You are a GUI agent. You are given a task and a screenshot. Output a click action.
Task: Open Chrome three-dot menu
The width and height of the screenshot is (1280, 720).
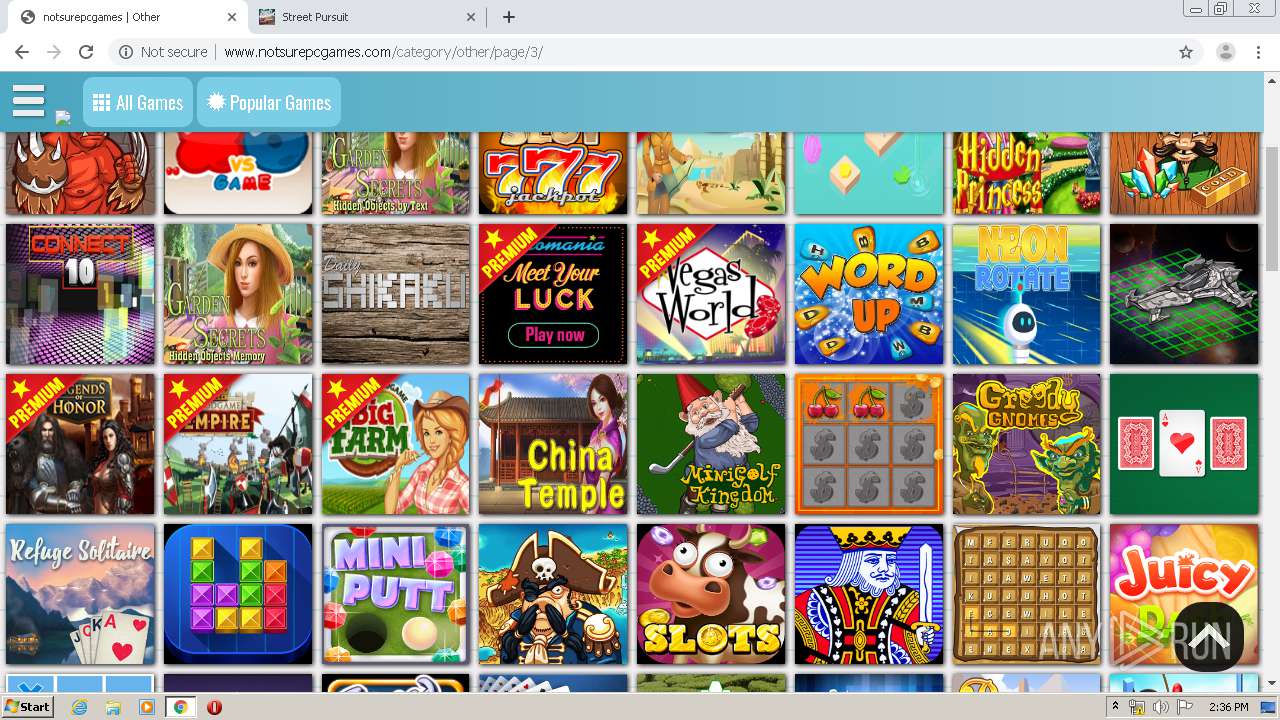click(x=1258, y=52)
